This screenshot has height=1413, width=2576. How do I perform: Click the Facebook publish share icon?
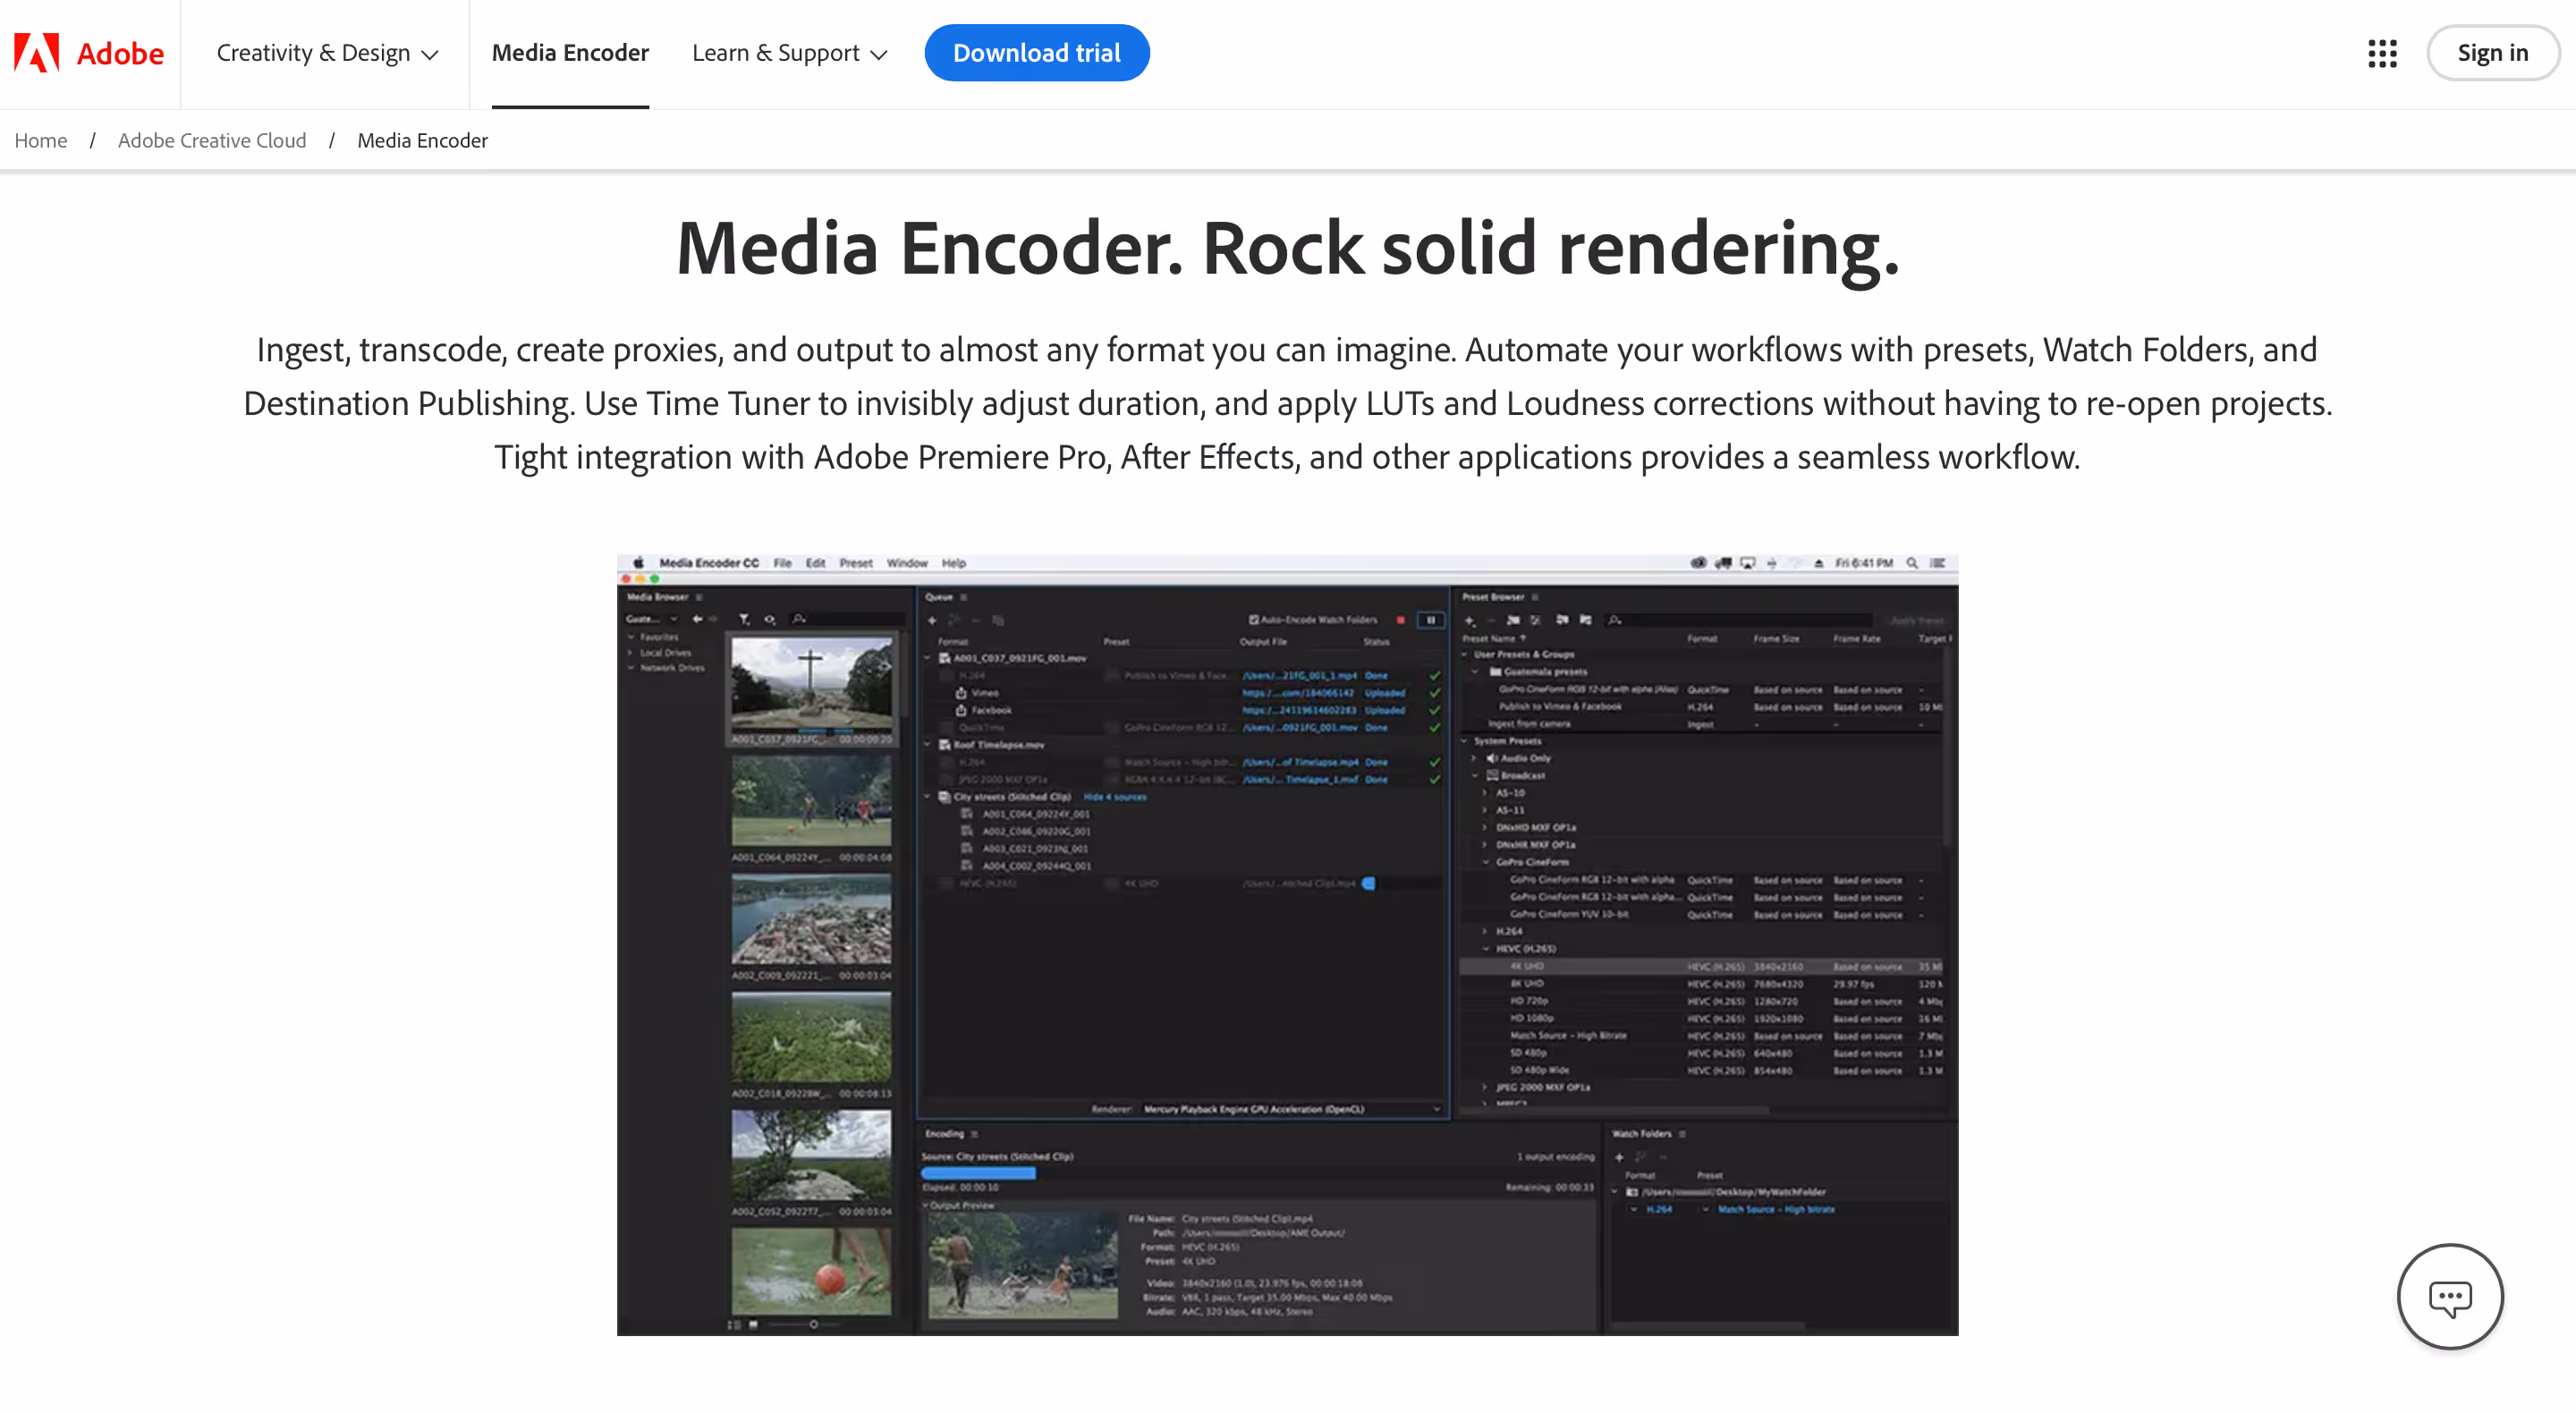[x=960, y=710]
